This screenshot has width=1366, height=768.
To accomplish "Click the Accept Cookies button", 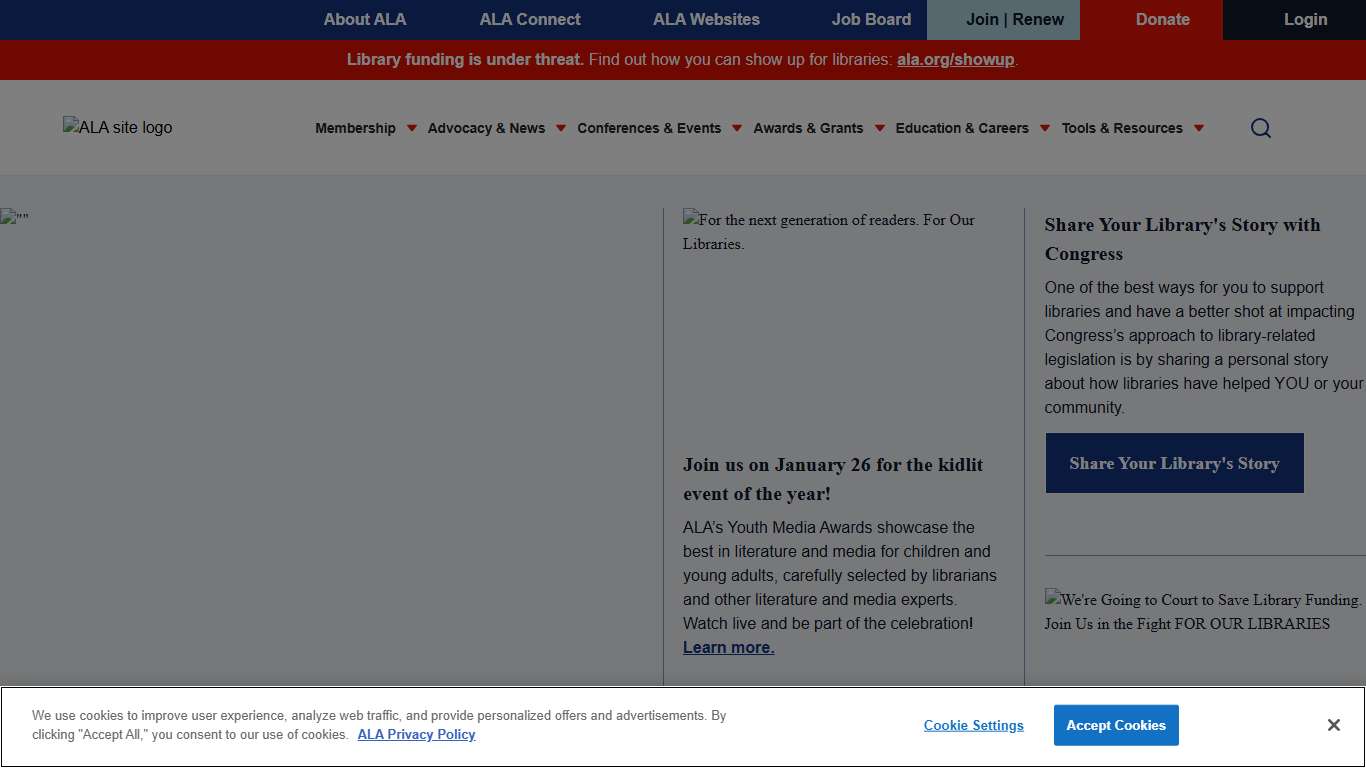I will (1116, 725).
